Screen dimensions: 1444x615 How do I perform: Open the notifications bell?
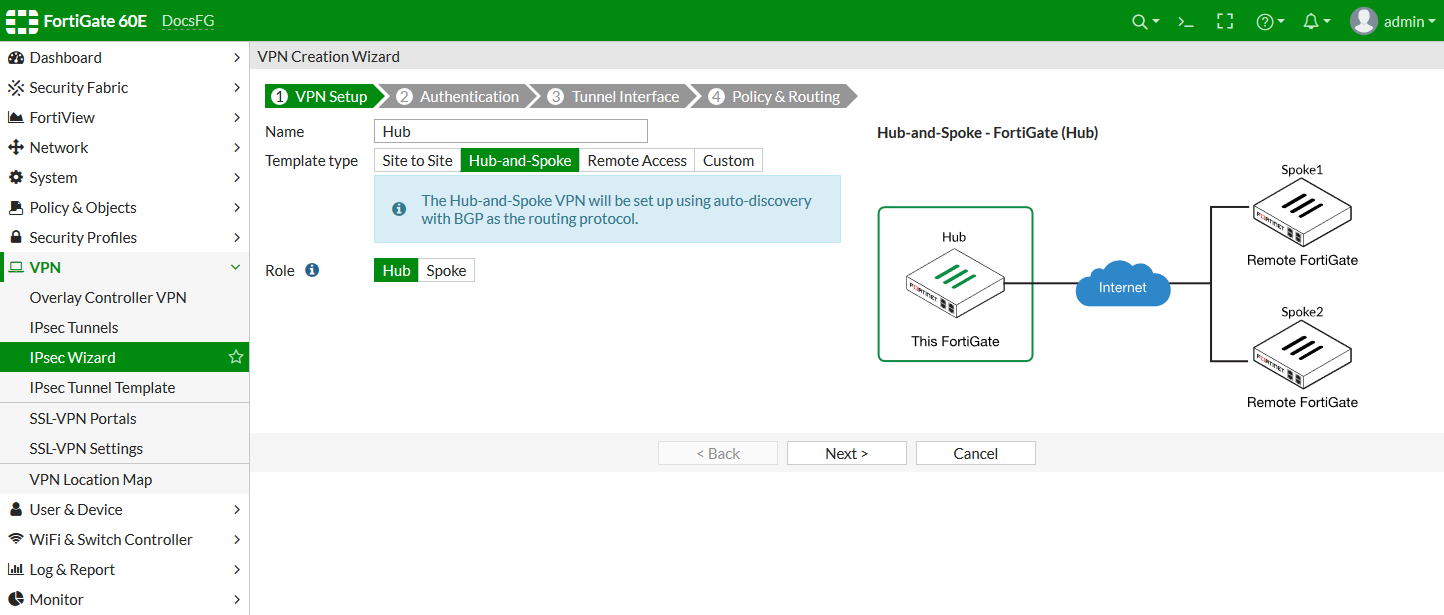1311,20
